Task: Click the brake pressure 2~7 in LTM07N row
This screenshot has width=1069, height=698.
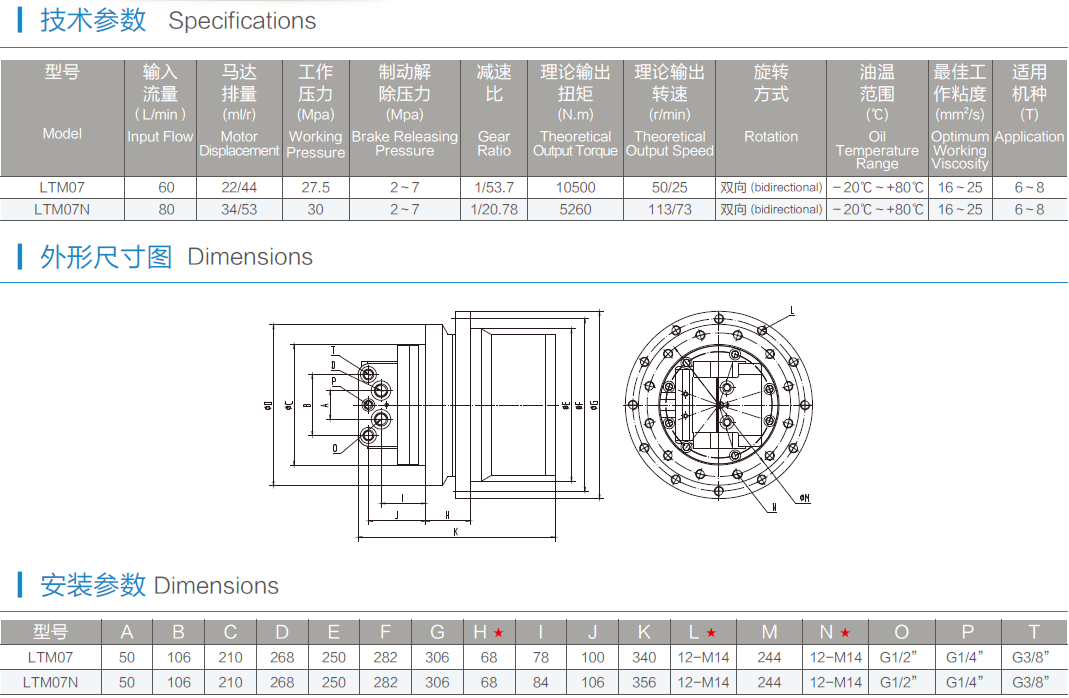Action: pyautogui.click(x=404, y=210)
